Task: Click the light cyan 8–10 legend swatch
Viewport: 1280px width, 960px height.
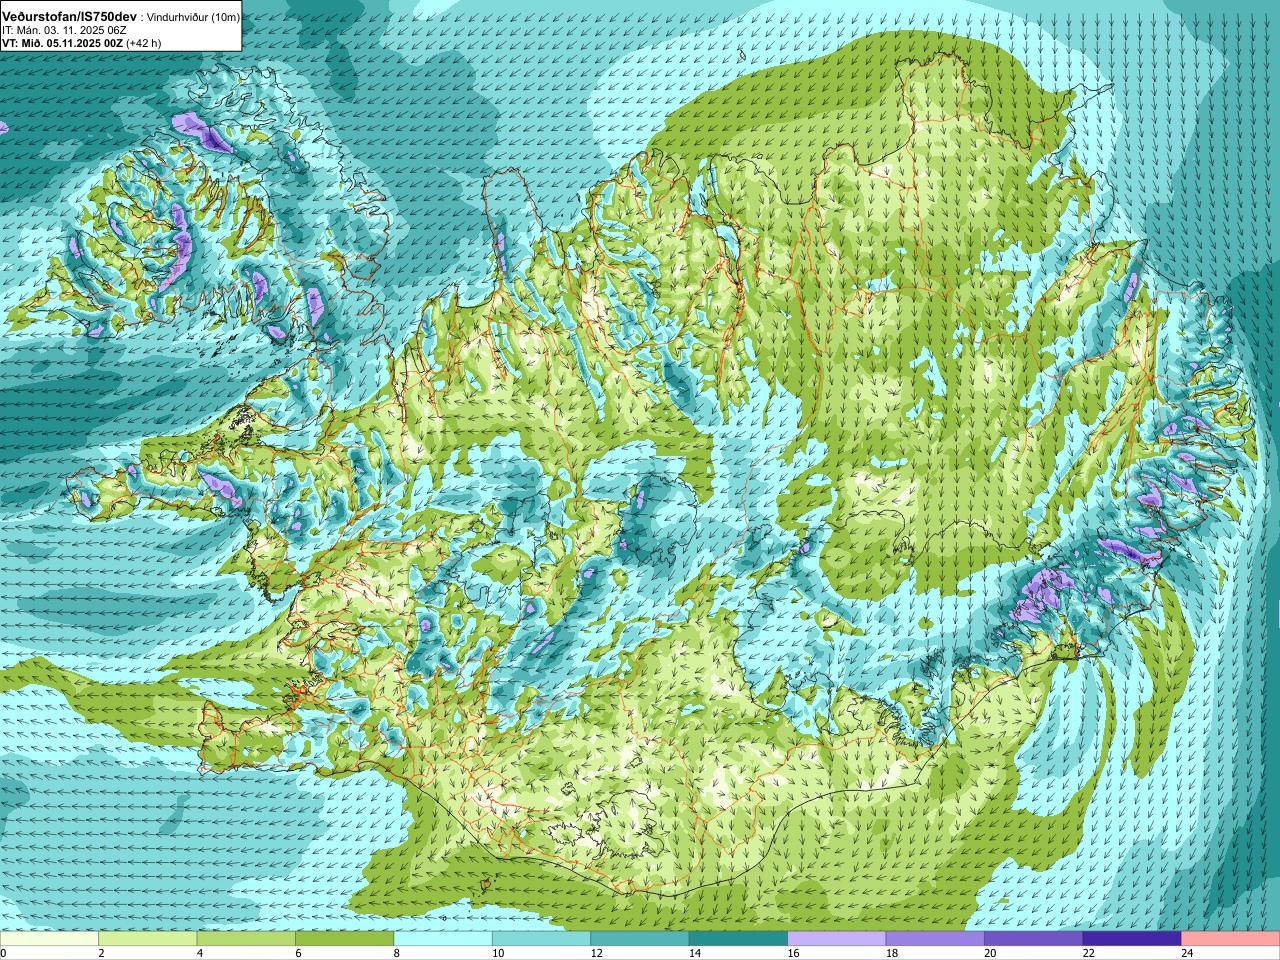Action: tap(443, 939)
